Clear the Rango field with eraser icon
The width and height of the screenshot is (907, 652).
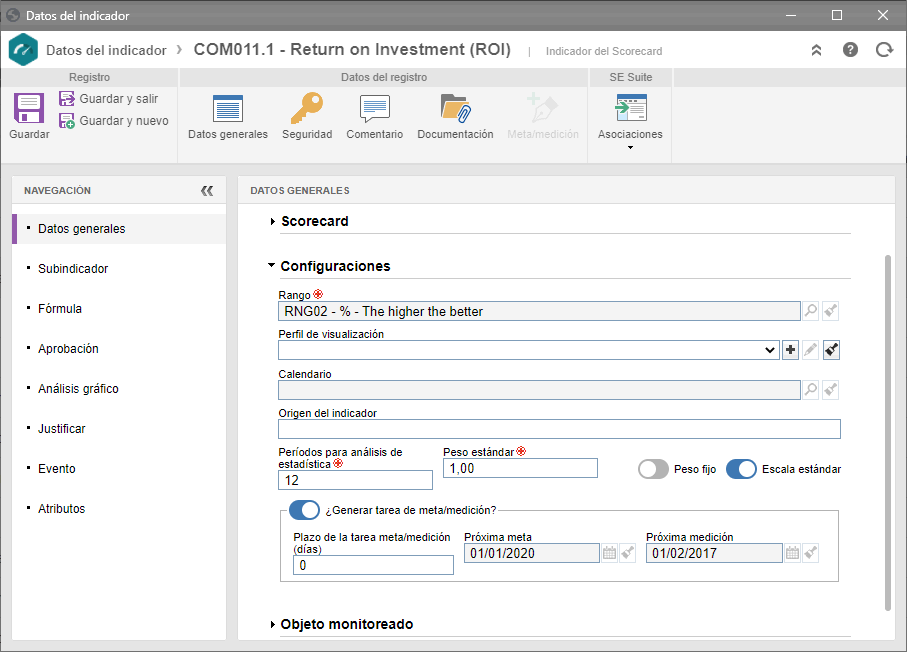coord(831,311)
